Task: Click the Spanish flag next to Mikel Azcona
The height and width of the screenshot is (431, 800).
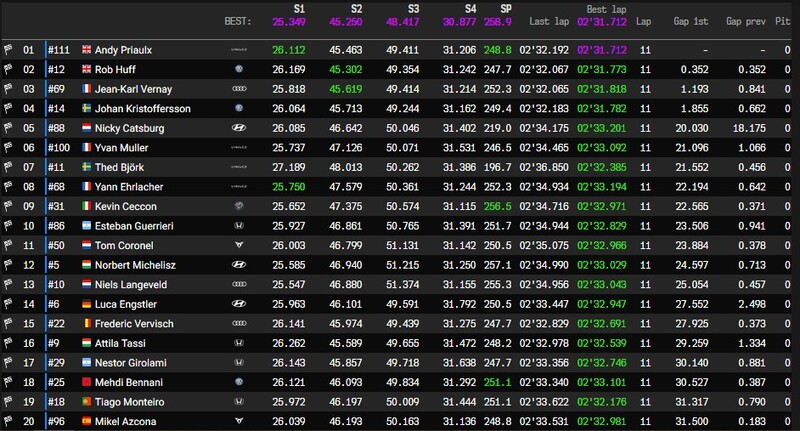Action: [x=87, y=421]
